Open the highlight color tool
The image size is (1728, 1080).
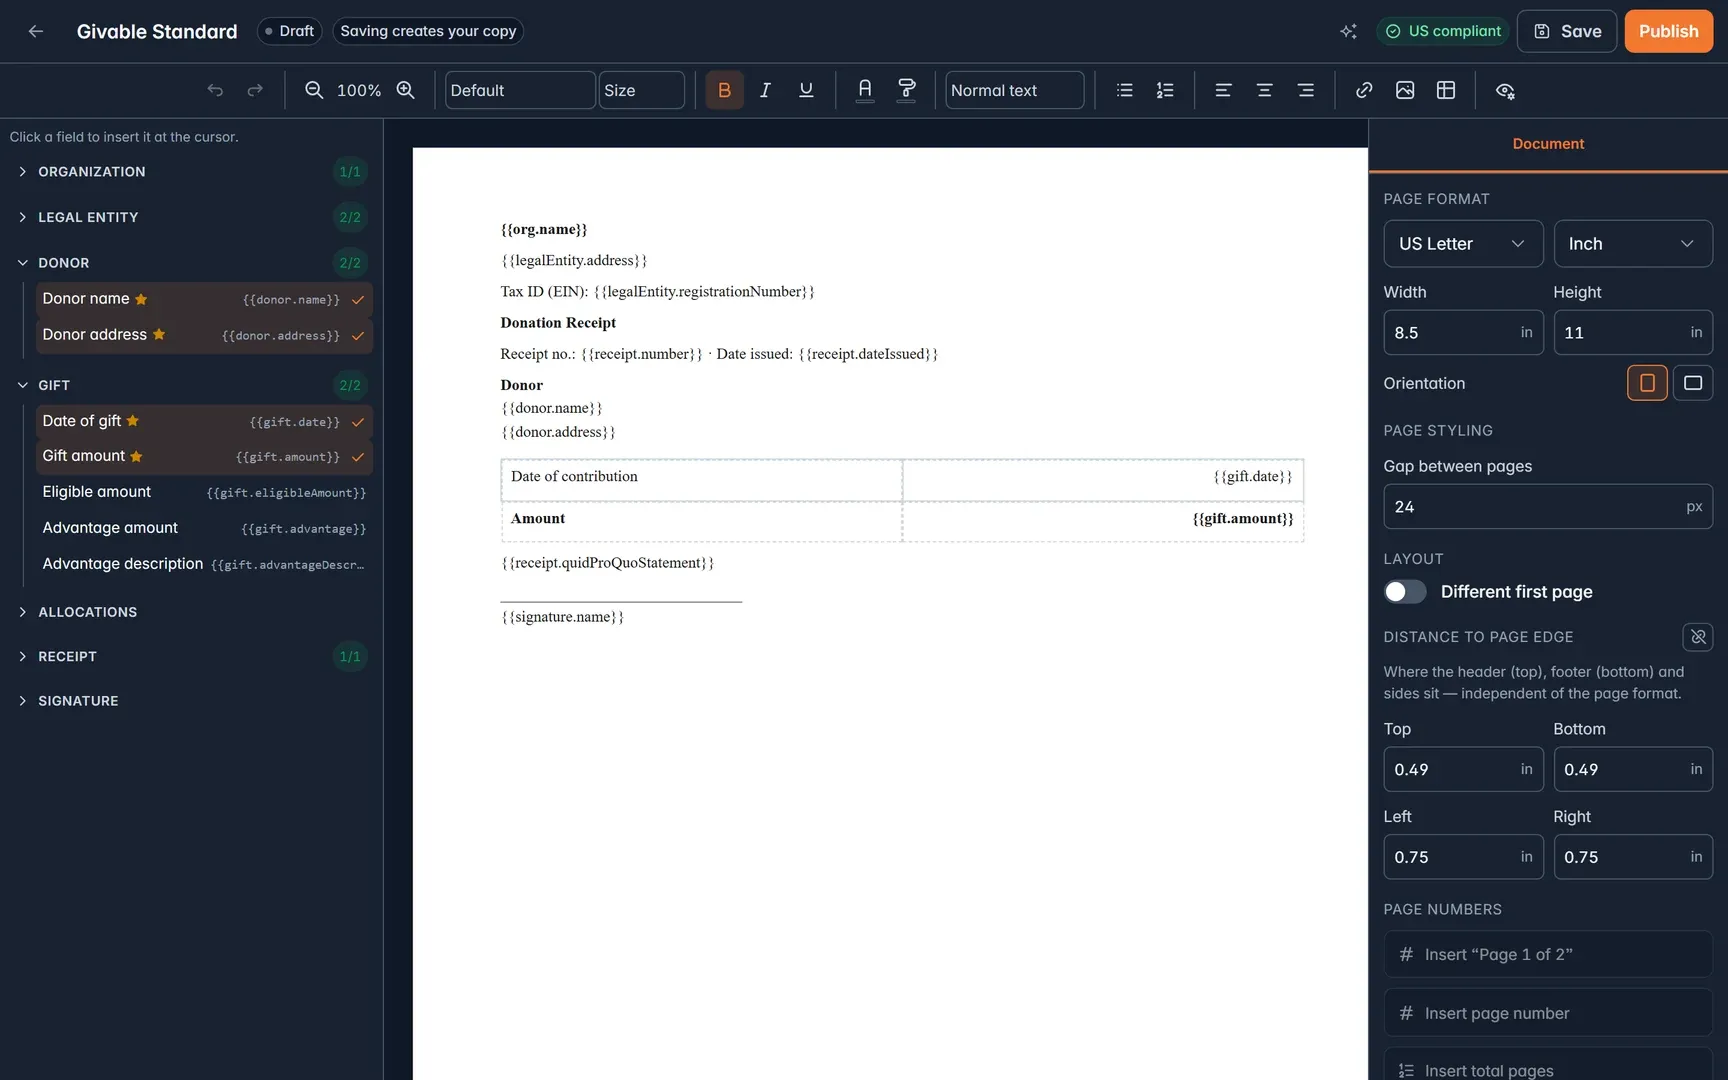[906, 90]
